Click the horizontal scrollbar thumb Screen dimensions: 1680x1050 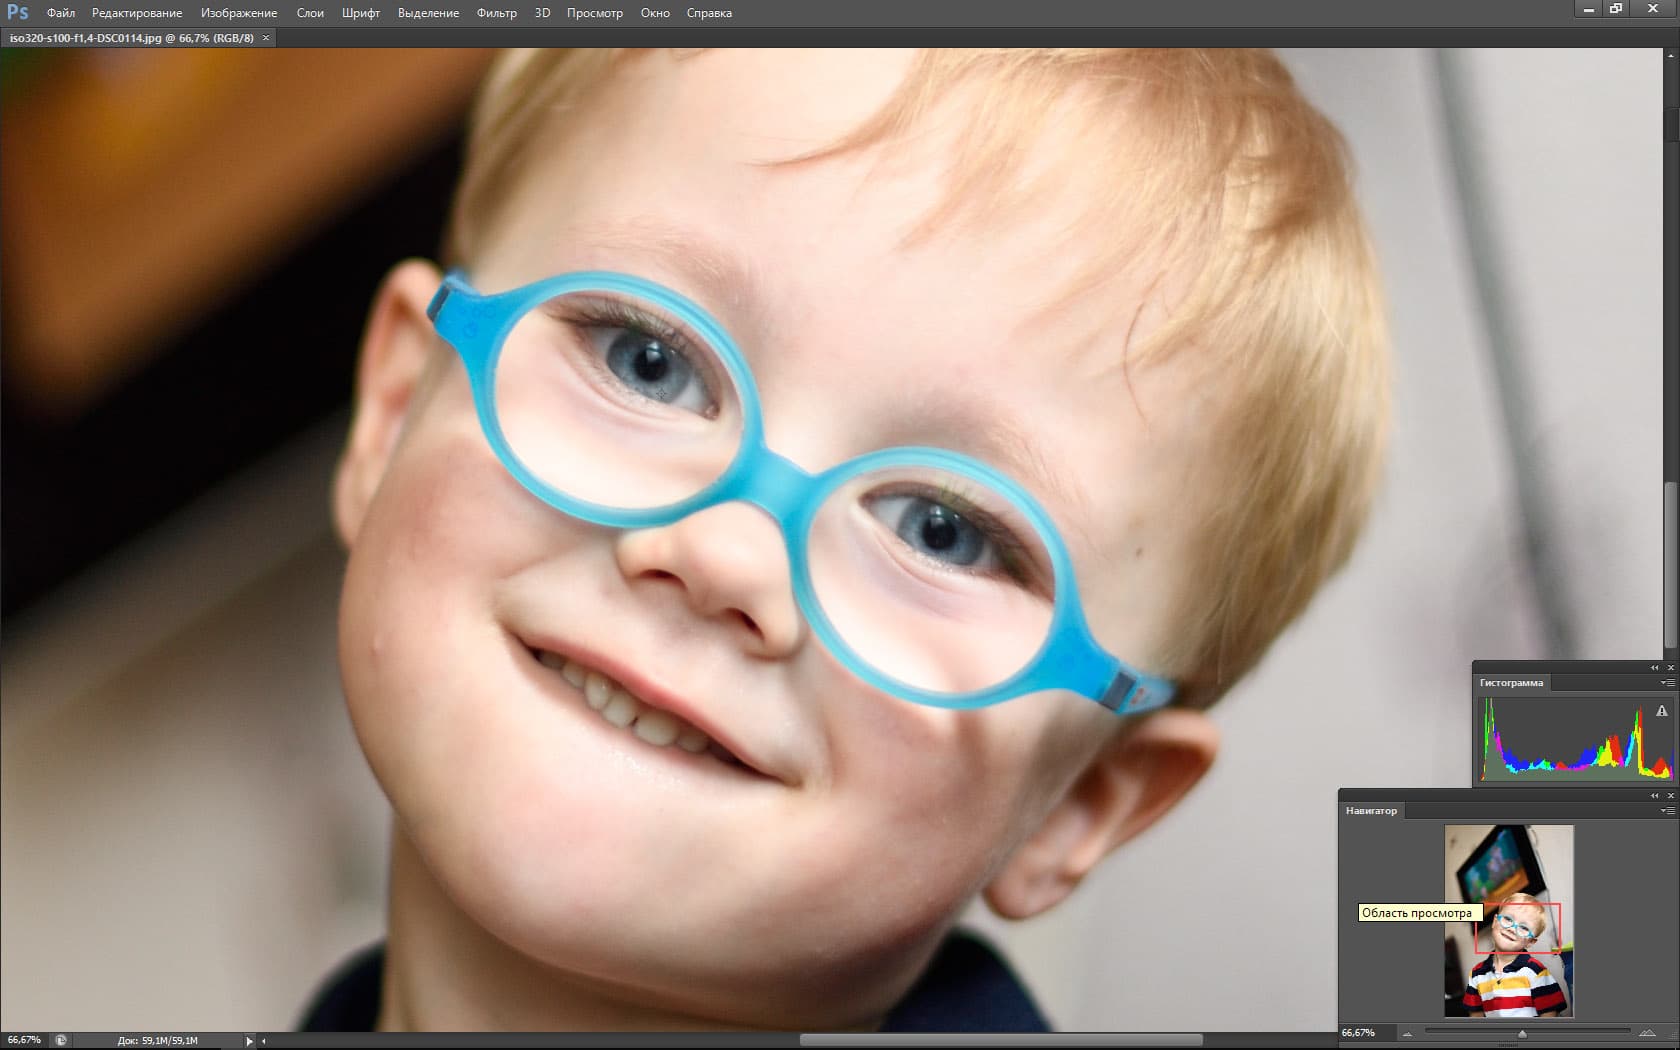tap(1001, 1040)
